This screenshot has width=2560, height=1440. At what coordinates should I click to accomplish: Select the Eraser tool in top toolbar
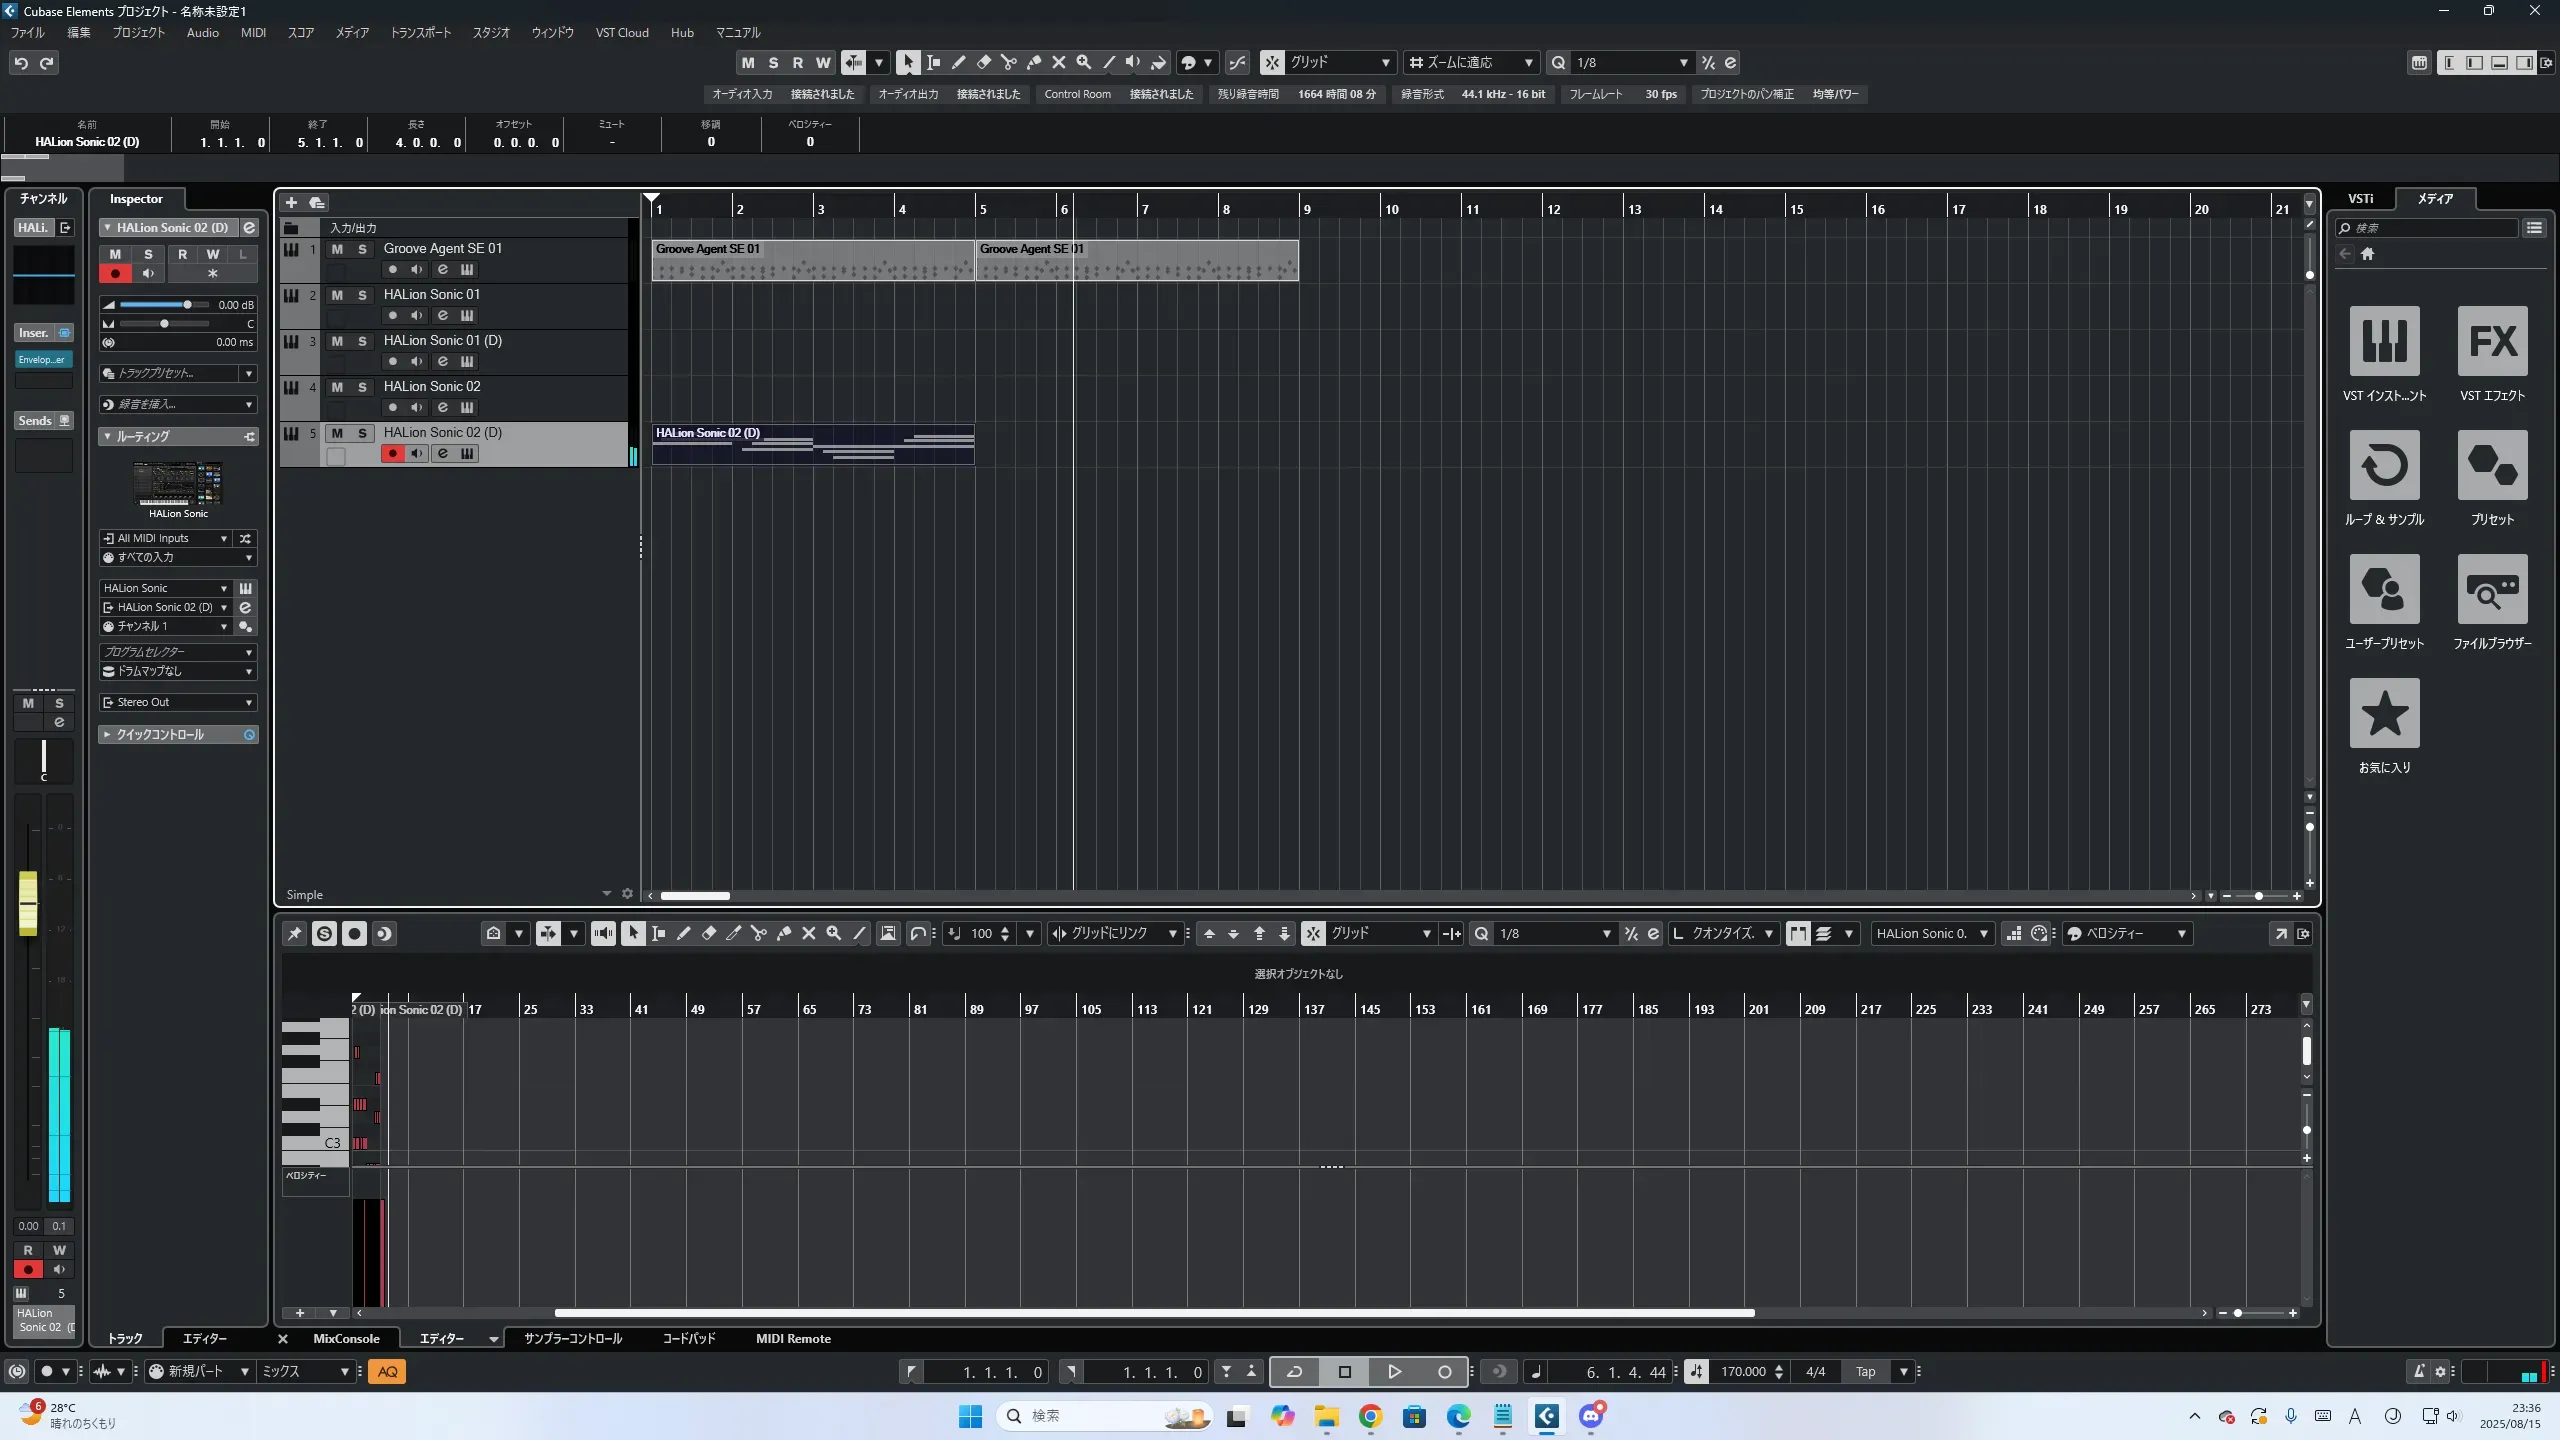(x=983, y=63)
